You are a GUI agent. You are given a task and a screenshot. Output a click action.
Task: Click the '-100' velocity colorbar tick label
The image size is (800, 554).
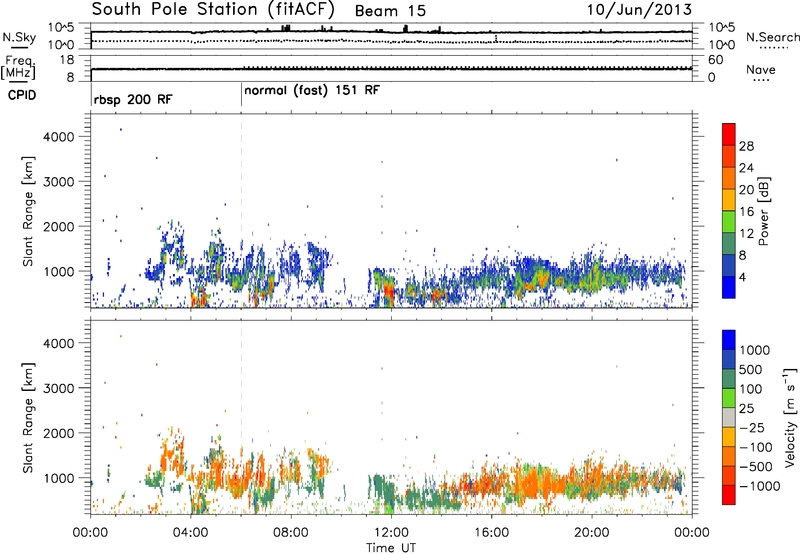pos(755,447)
